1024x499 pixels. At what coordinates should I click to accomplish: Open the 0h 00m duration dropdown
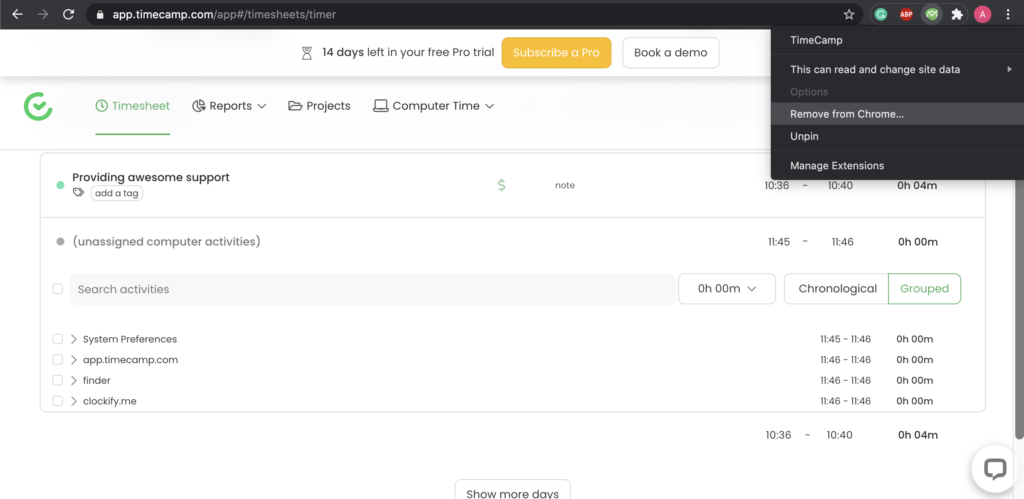pyautogui.click(x=727, y=289)
